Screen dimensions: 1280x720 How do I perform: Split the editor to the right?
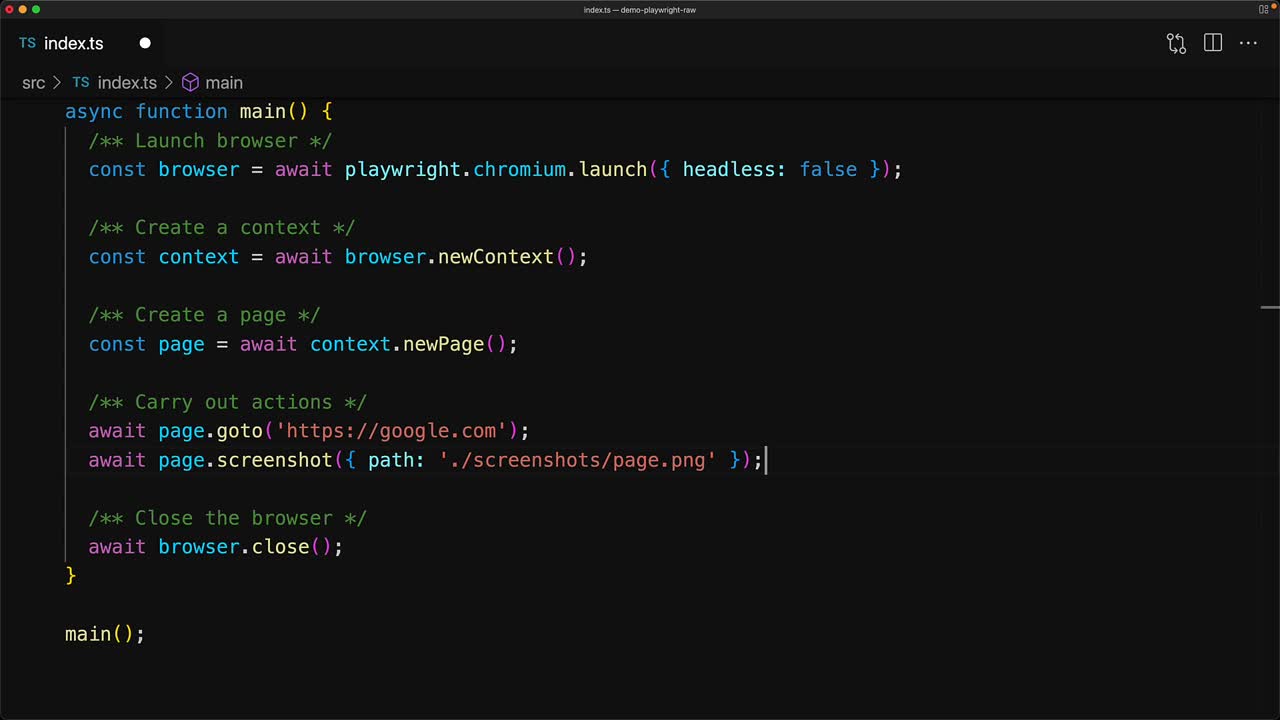coord(1213,43)
